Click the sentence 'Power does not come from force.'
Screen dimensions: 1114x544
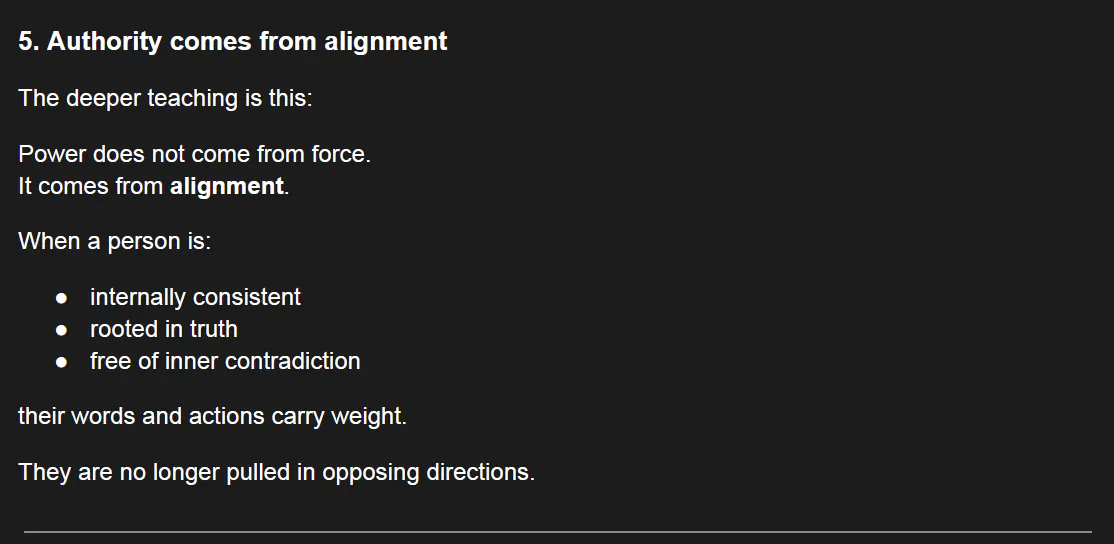tap(194, 155)
